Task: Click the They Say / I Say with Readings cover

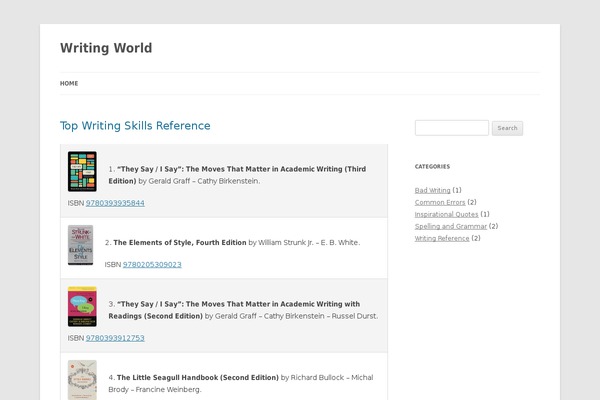Action: coord(82,307)
